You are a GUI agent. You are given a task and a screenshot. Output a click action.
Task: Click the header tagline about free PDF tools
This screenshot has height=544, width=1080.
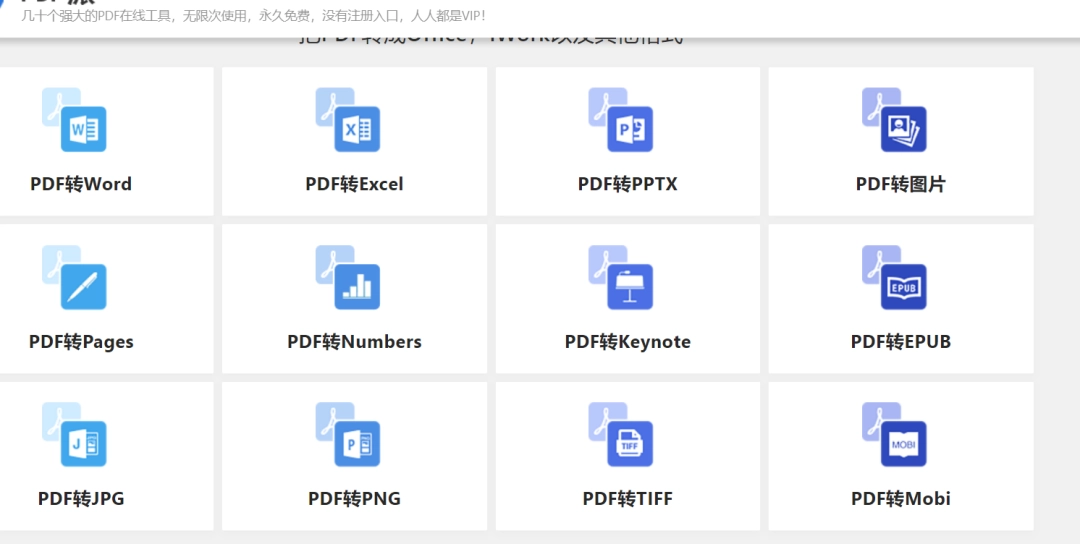[253, 15]
